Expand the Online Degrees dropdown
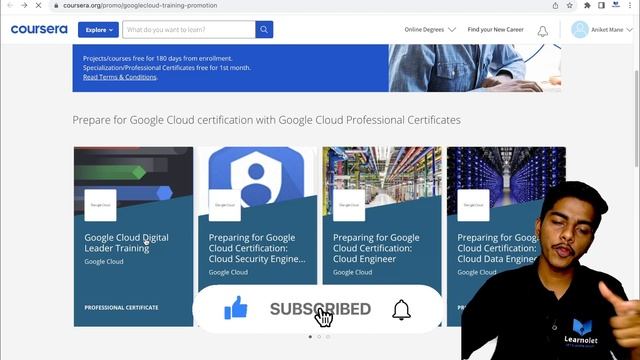This screenshot has width=640, height=360. click(430, 29)
